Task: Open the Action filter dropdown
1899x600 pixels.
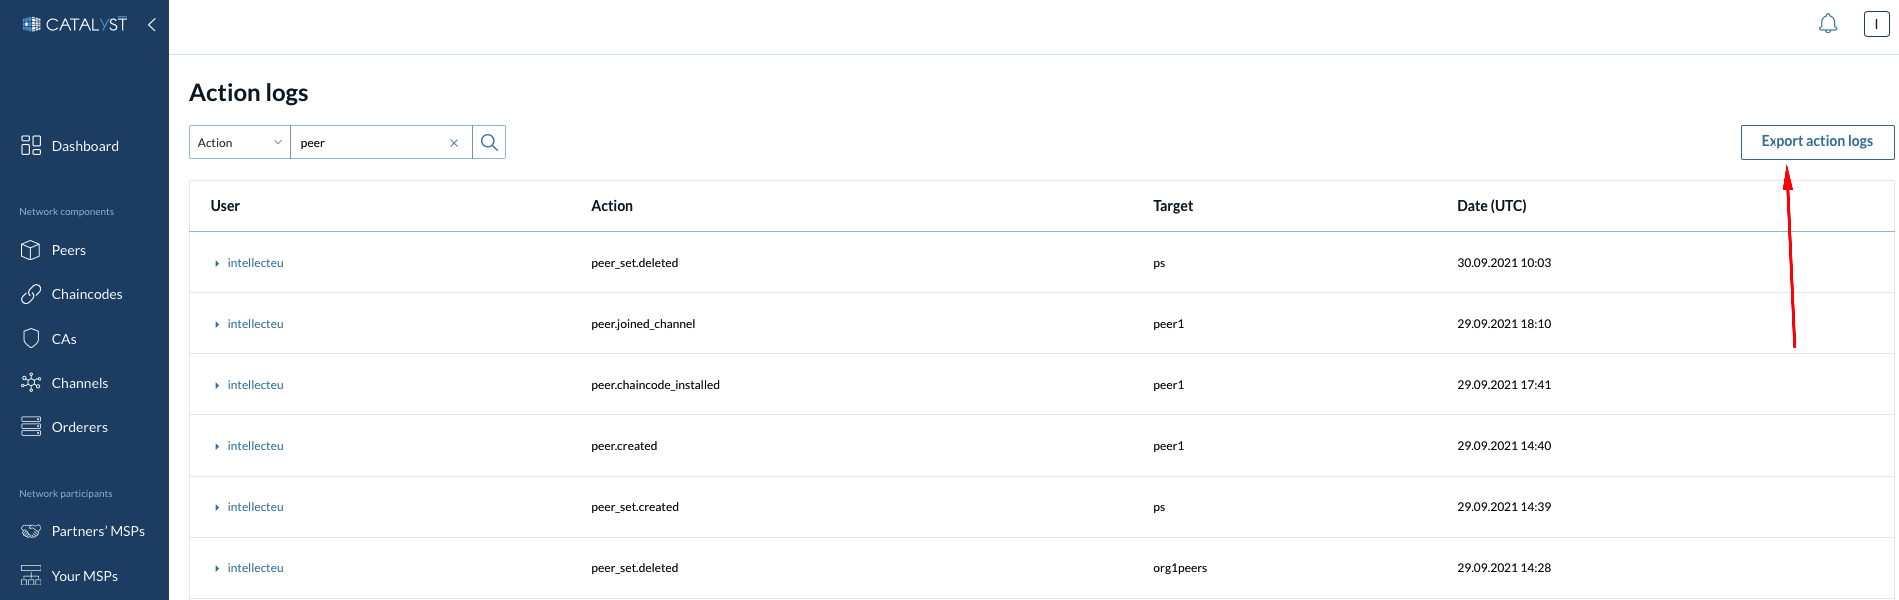Action: pos(240,142)
